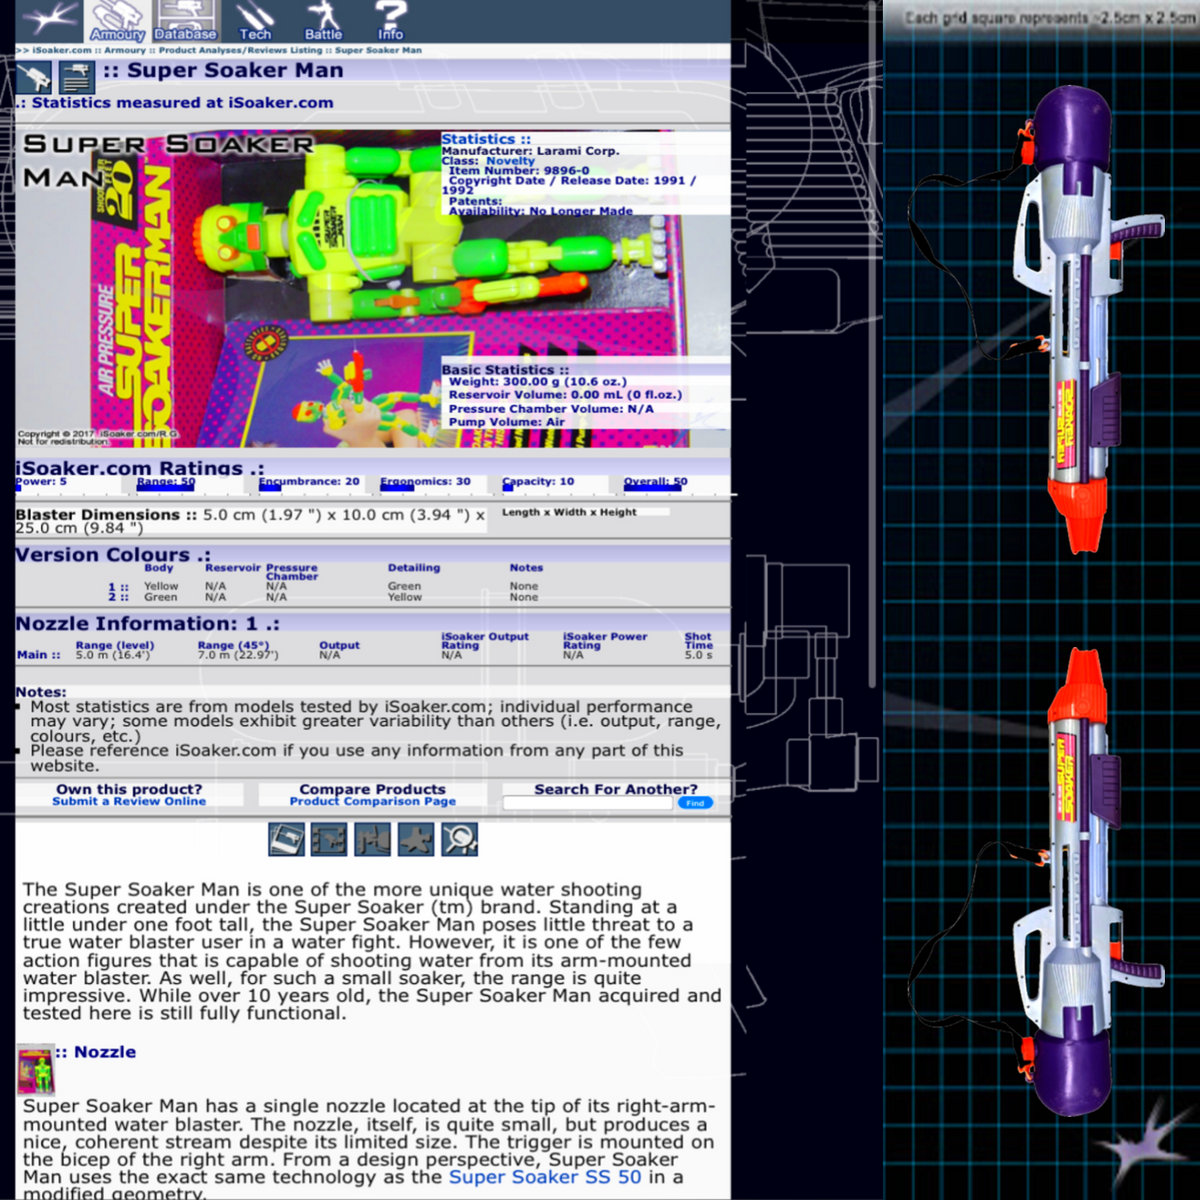This screenshot has width=1200, height=1200.
Task: Click the blaster icon beside the page title
Action: tap(34, 76)
